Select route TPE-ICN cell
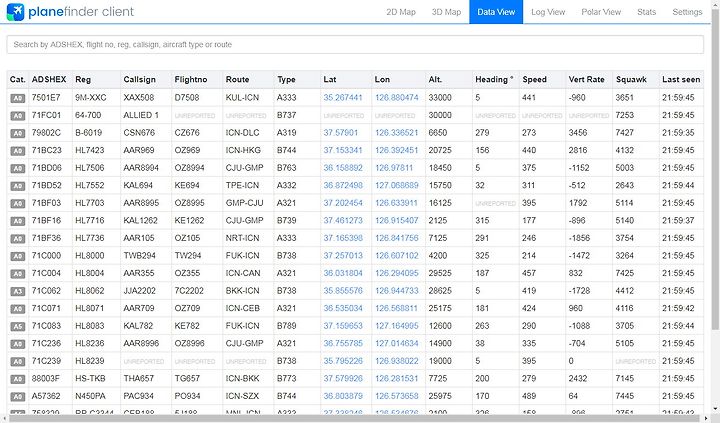 (248, 185)
